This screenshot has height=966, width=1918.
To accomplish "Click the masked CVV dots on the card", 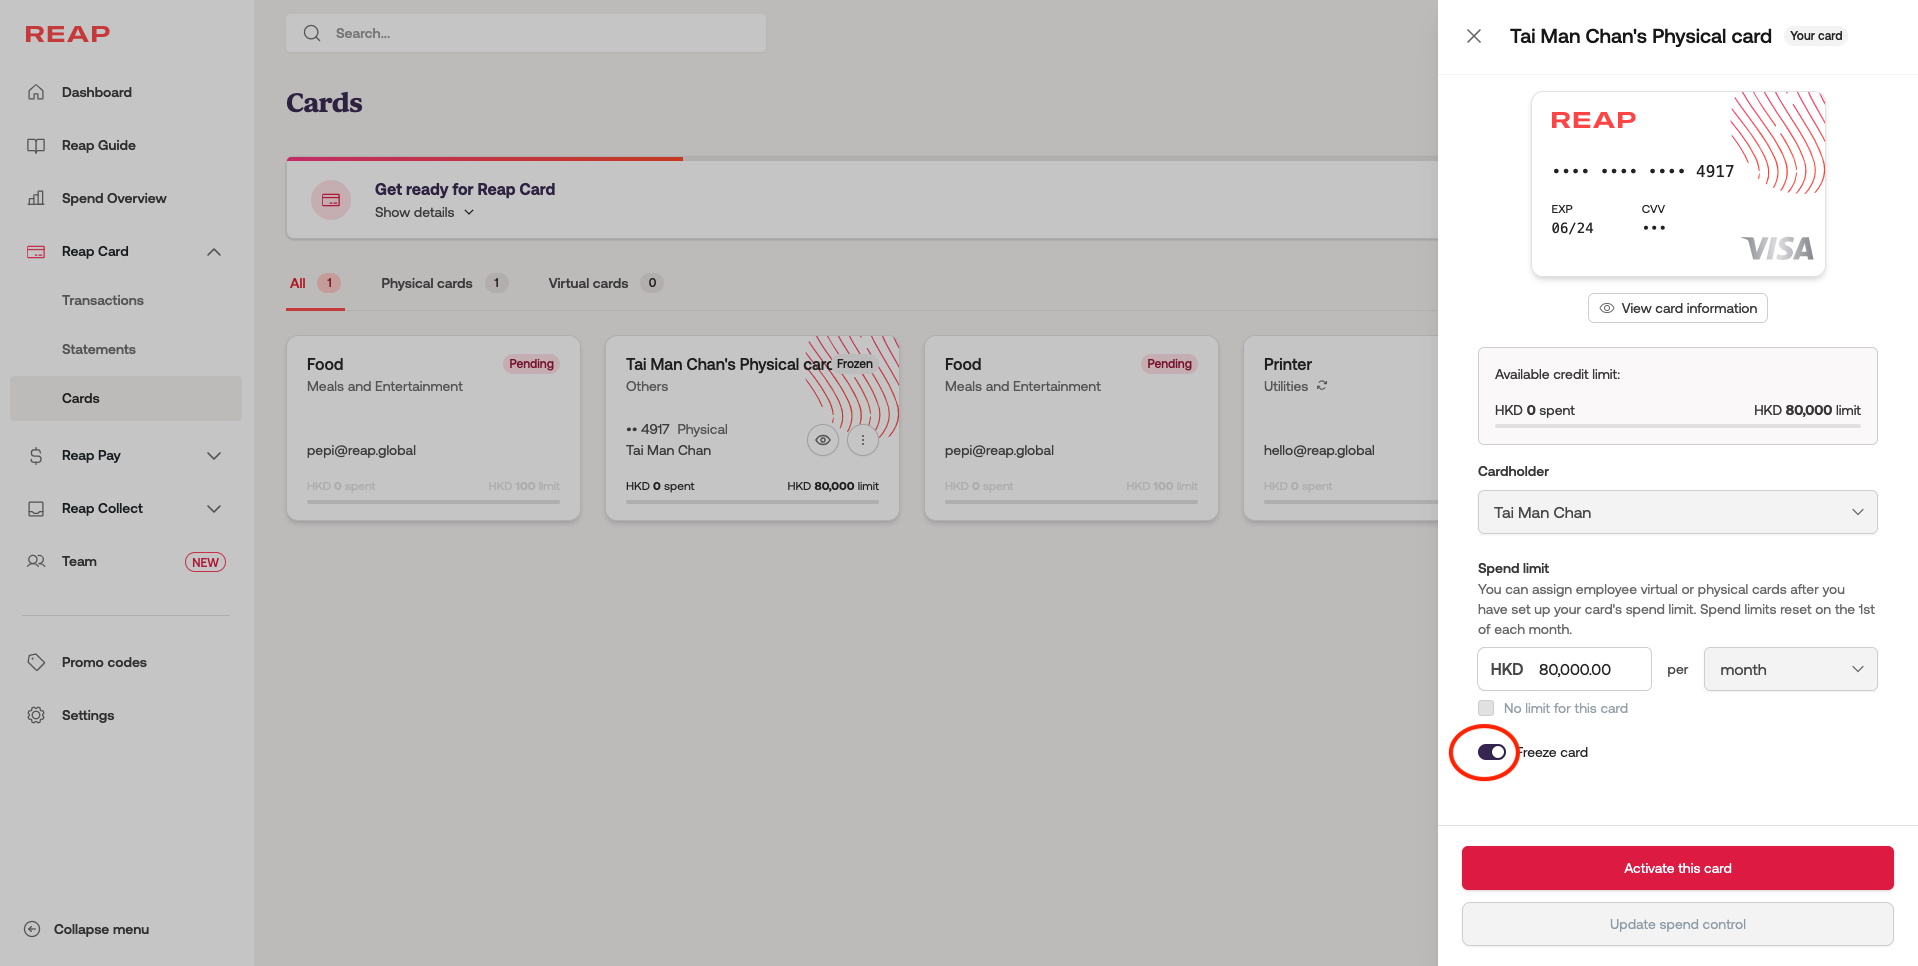I will (x=1654, y=228).
